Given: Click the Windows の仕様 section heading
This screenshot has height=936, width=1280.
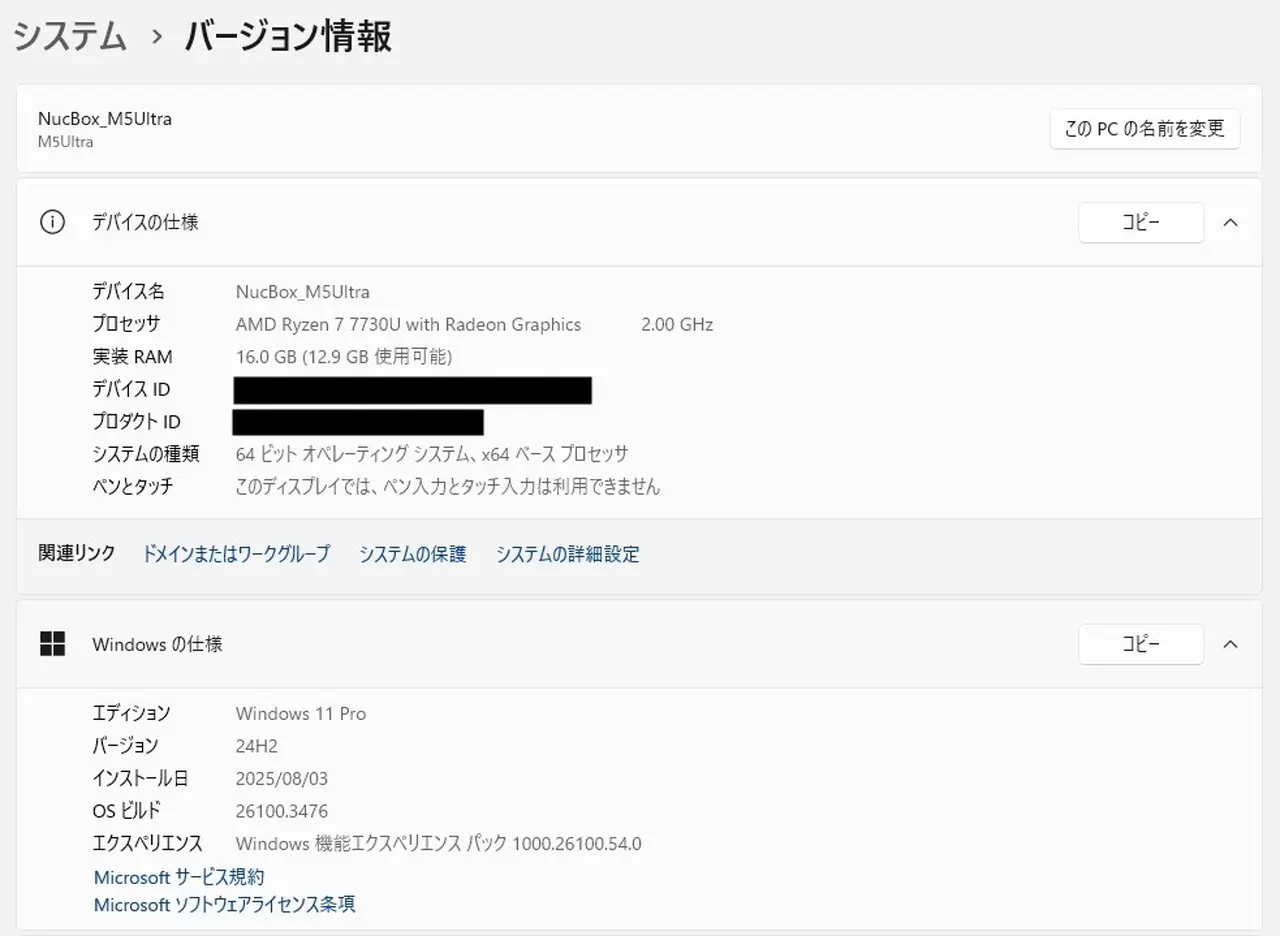Looking at the screenshot, I should 157,644.
